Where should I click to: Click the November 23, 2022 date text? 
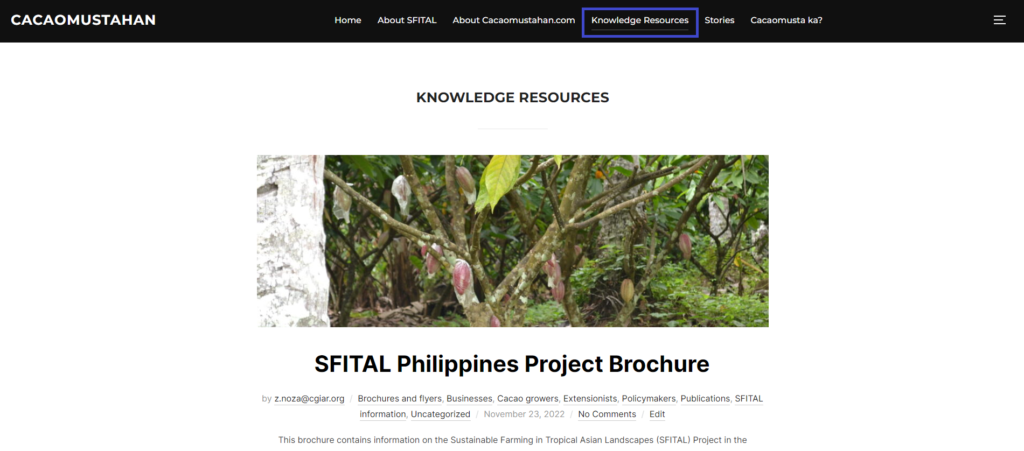point(524,414)
